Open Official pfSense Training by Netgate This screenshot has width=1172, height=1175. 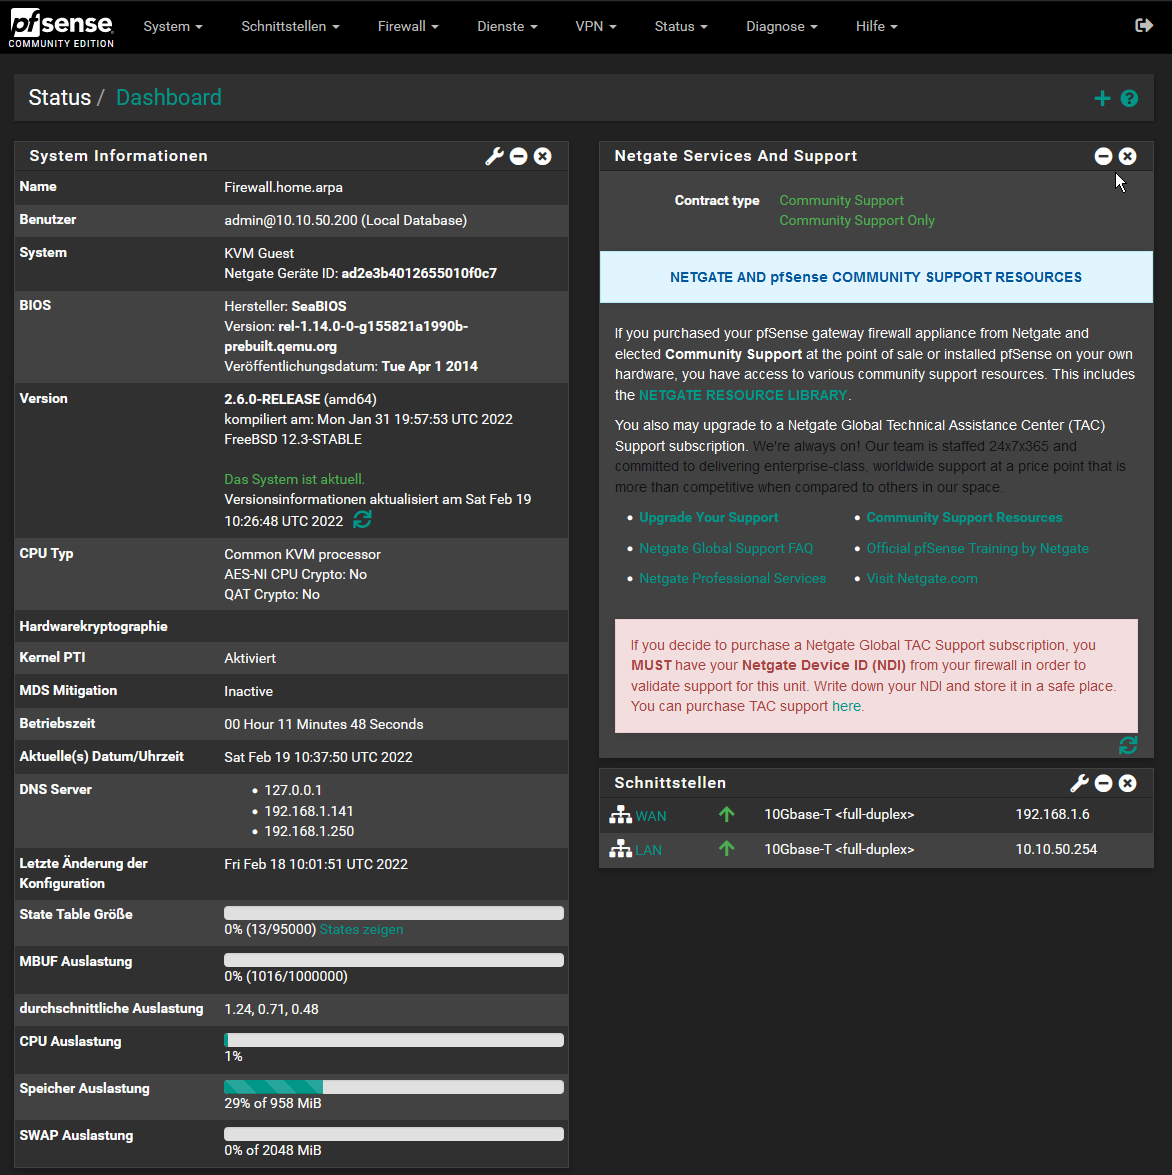tap(977, 548)
